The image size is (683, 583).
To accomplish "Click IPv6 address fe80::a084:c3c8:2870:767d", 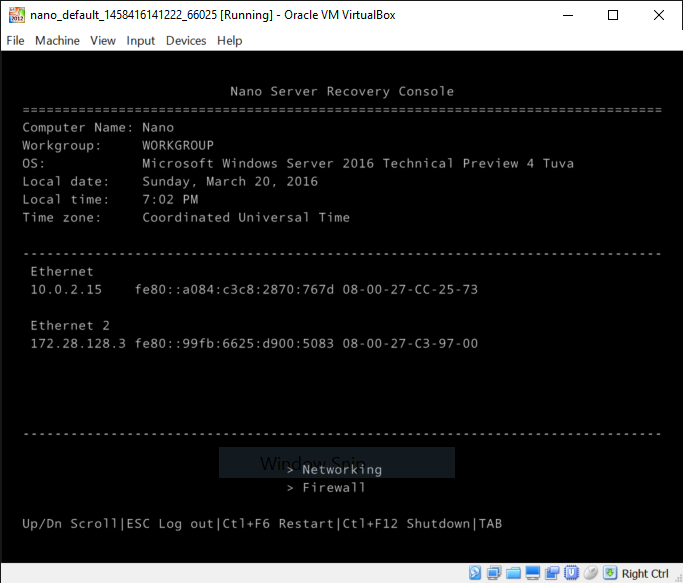I will (x=234, y=289).
